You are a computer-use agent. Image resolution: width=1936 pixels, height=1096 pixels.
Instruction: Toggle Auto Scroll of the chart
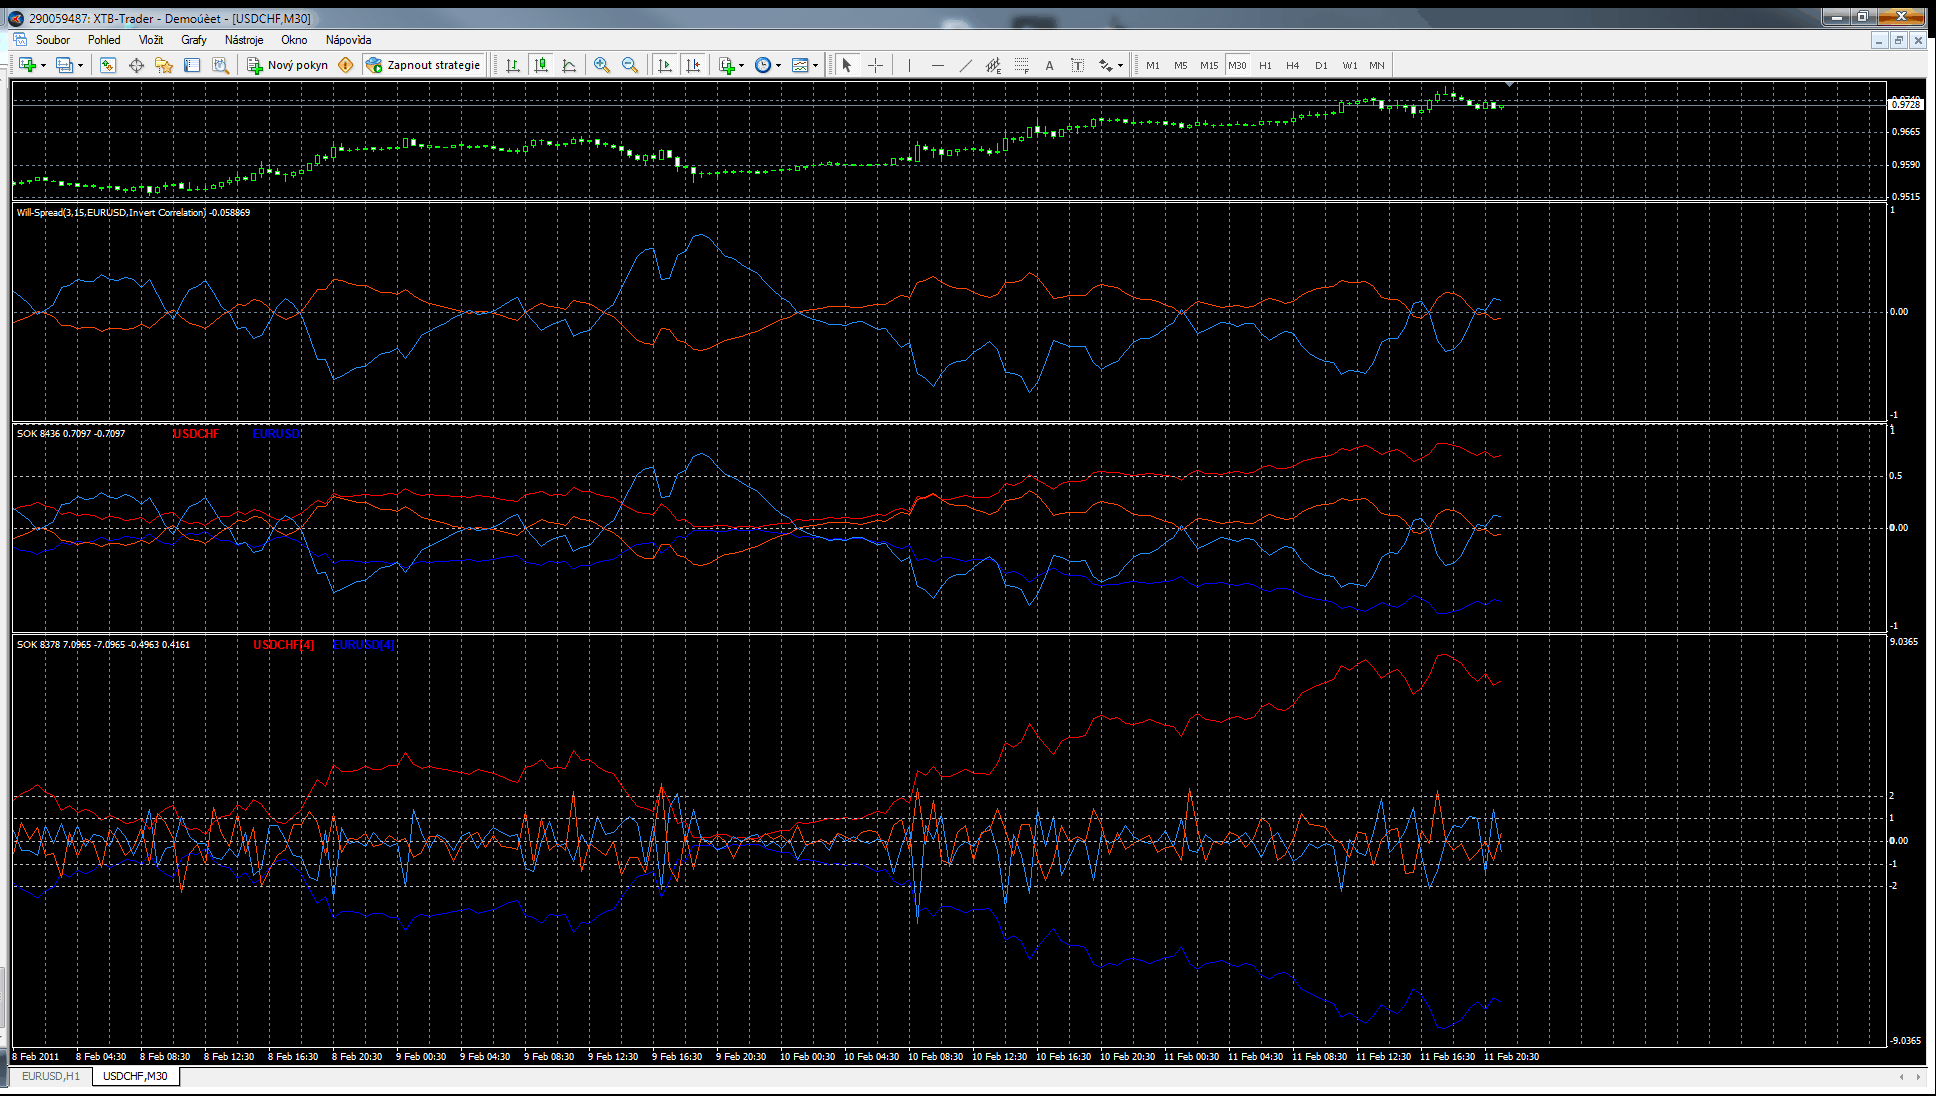(x=665, y=65)
